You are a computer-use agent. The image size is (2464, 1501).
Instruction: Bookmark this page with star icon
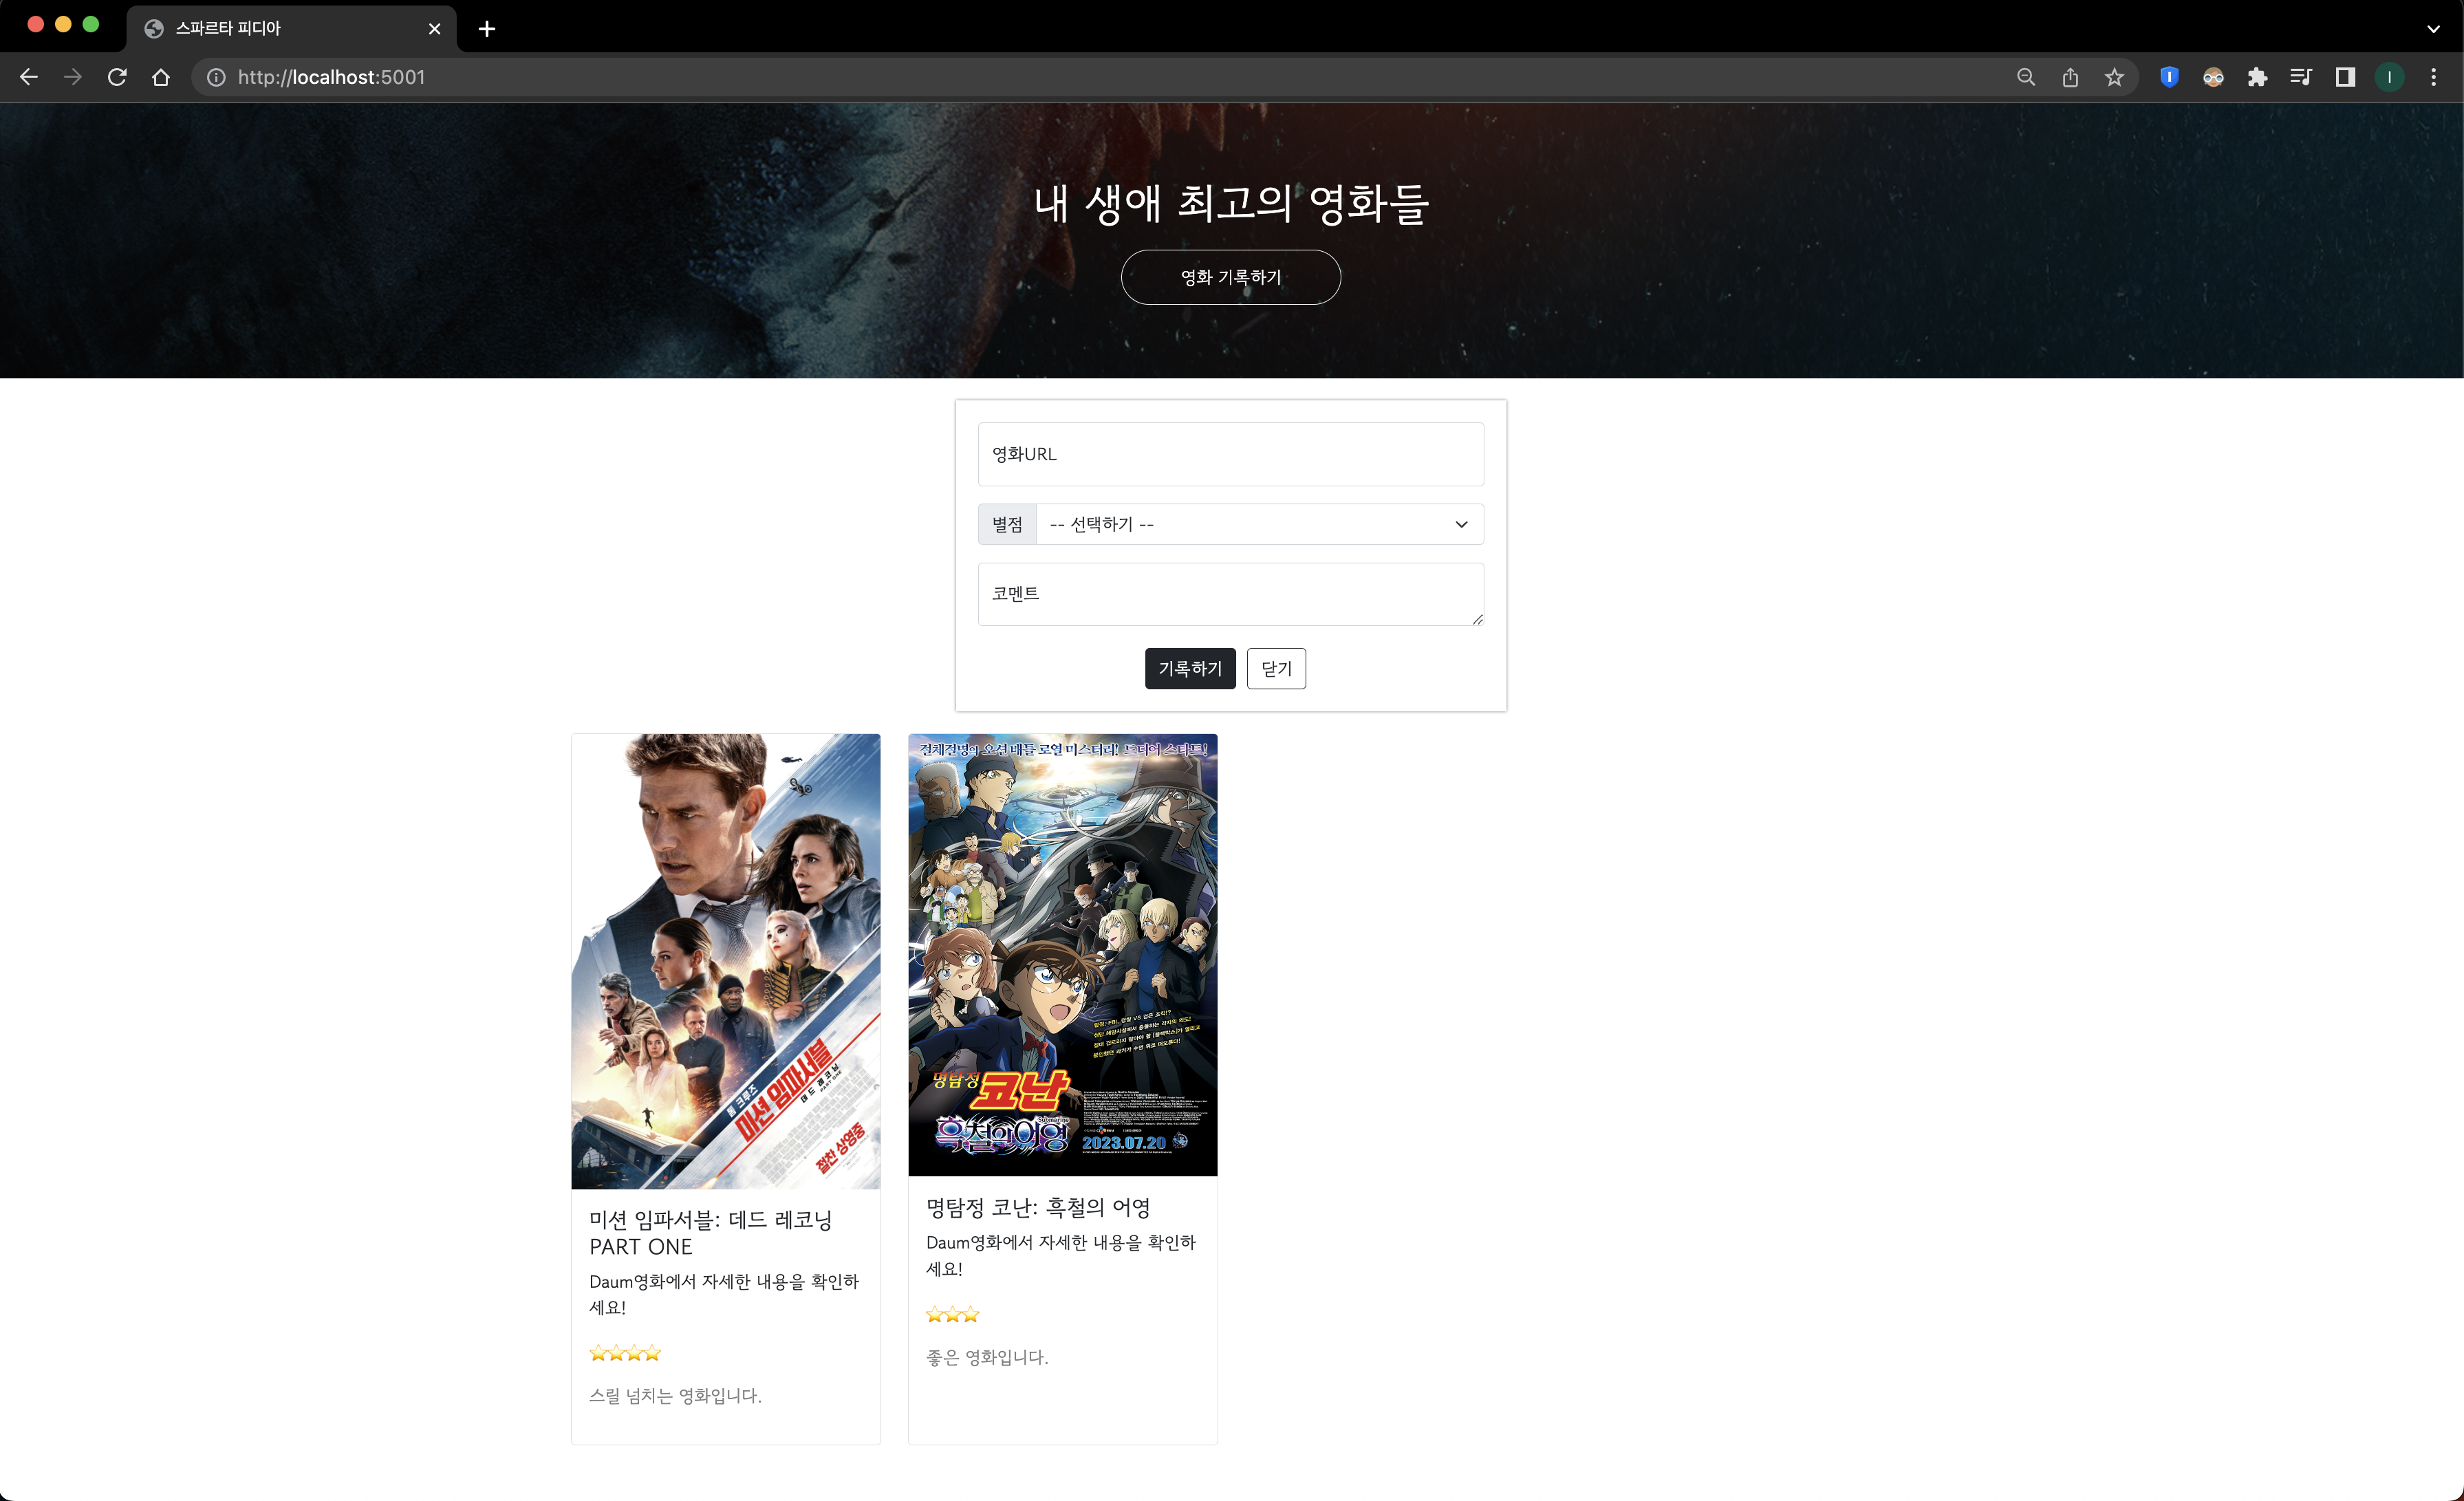pyautogui.click(x=2114, y=77)
